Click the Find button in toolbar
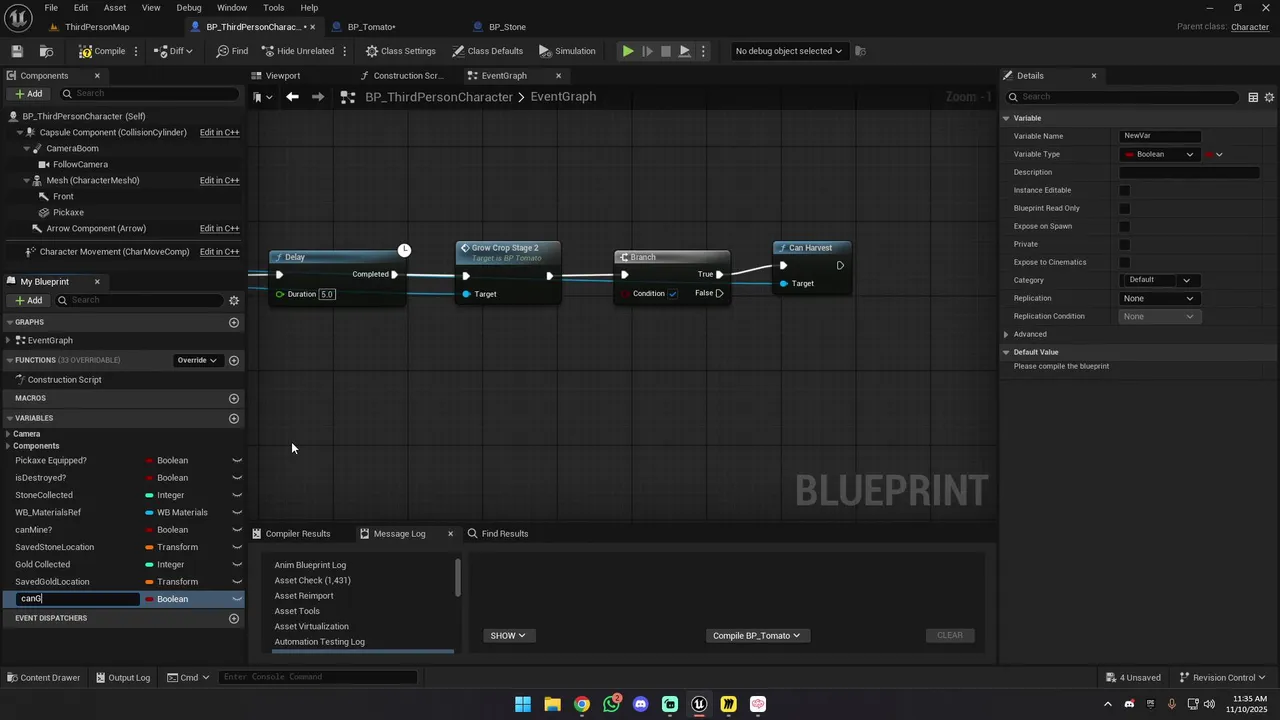Screen dimensions: 1280x720 (232, 51)
